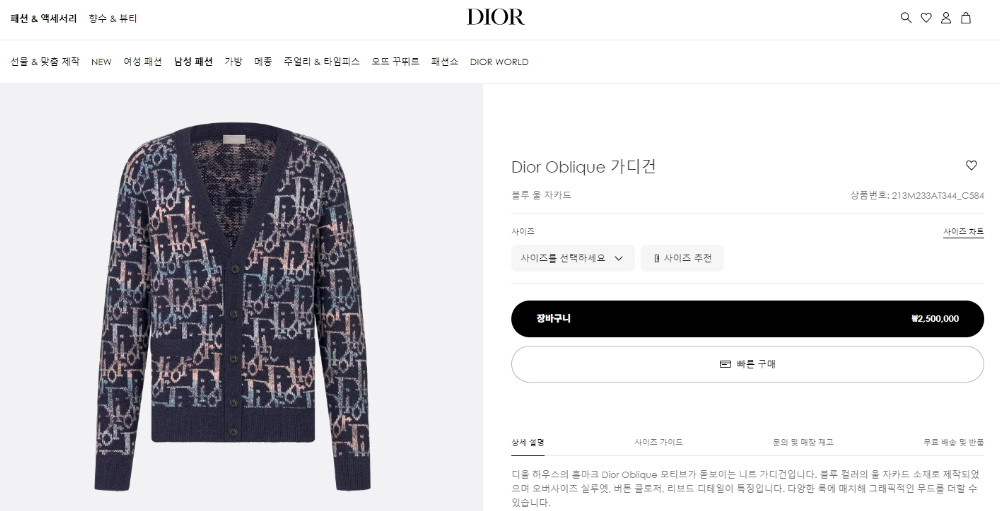Screen dimensions: 1000x511
Task: Switch to 향수 & 뷰티 section
Action: 113,19
